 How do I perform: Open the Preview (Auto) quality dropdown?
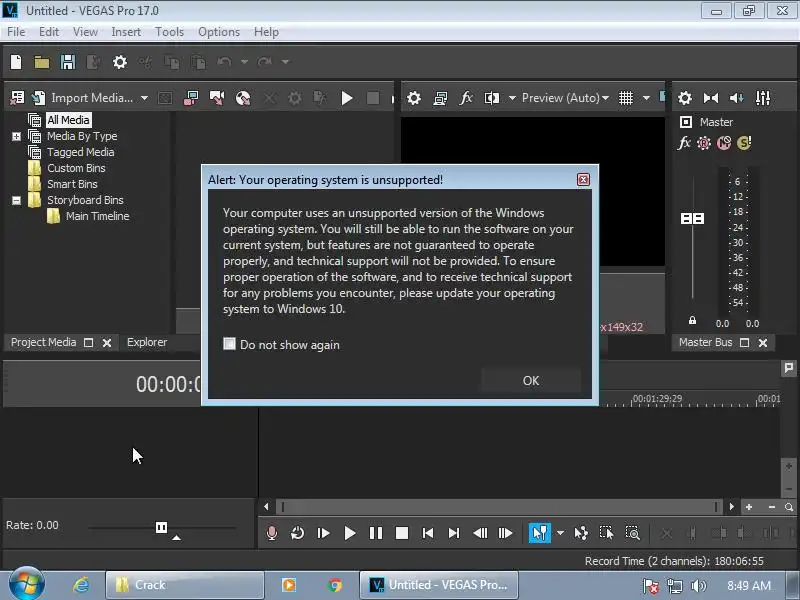(x=565, y=98)
